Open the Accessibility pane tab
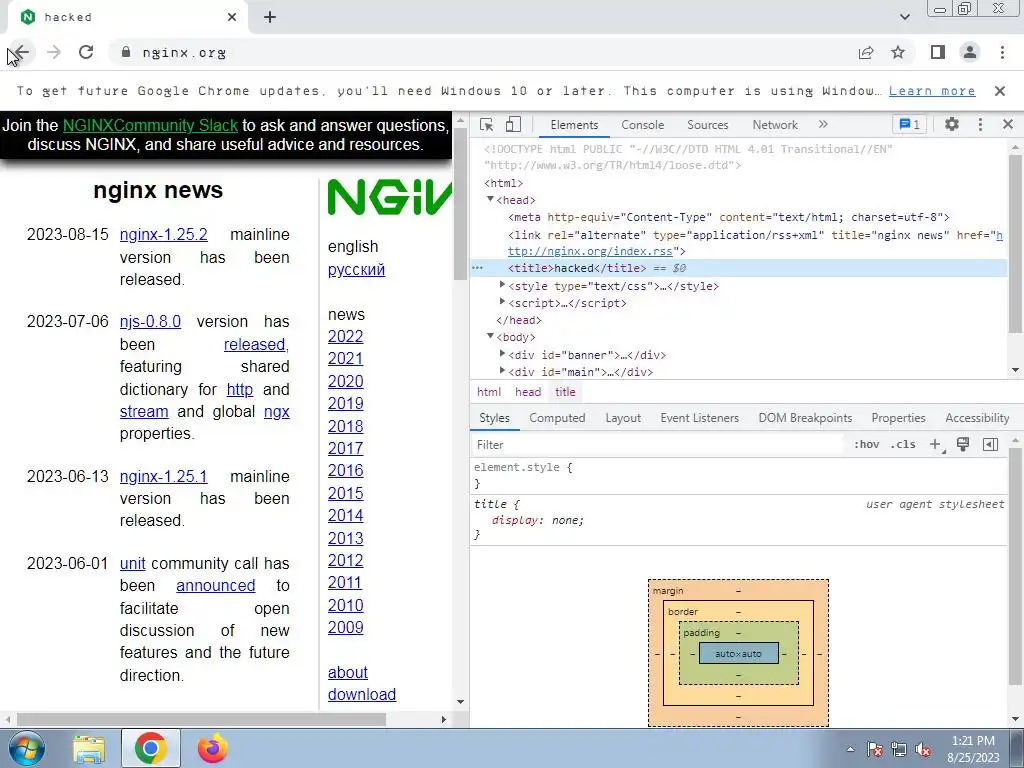This screenshot has width=1024, height=768. click(977, 418)
